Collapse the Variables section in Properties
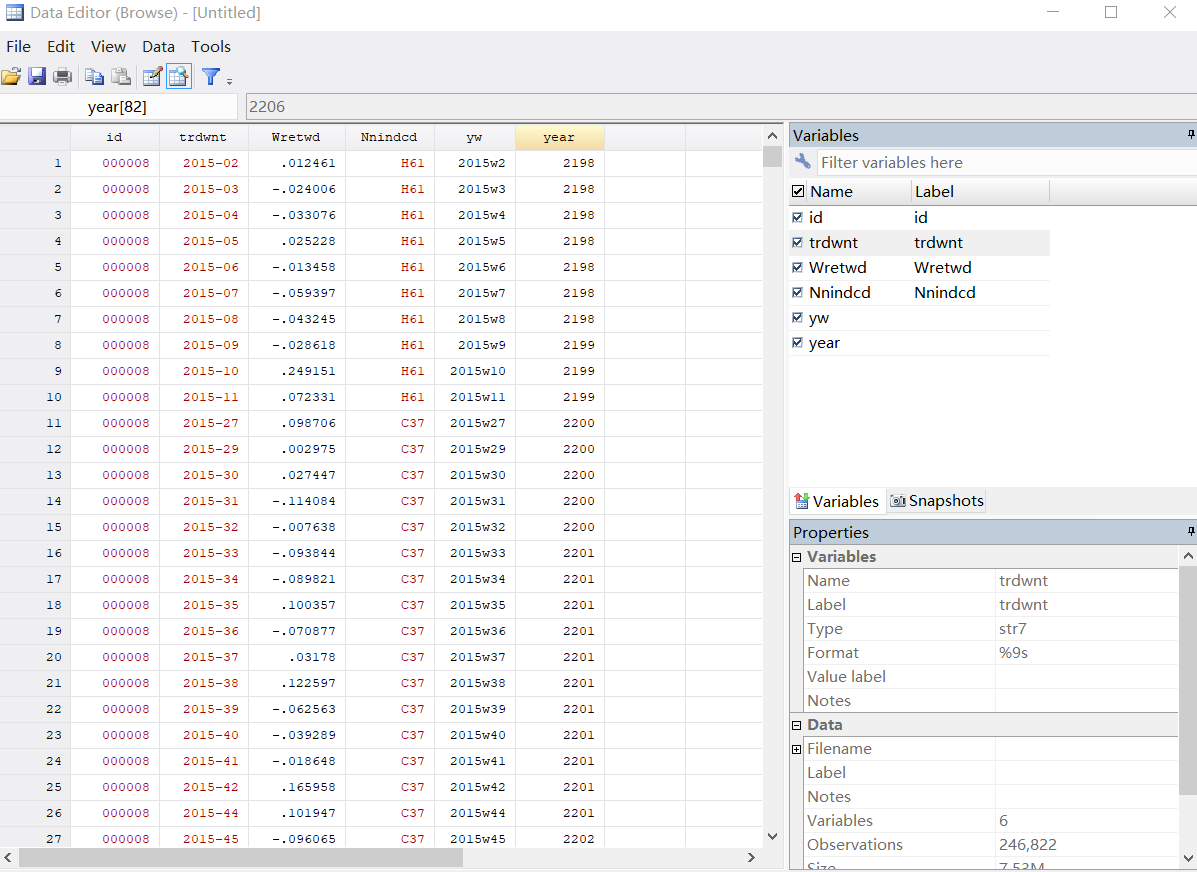This screenshot has width=1197, height=872. [x=797, y=557]
